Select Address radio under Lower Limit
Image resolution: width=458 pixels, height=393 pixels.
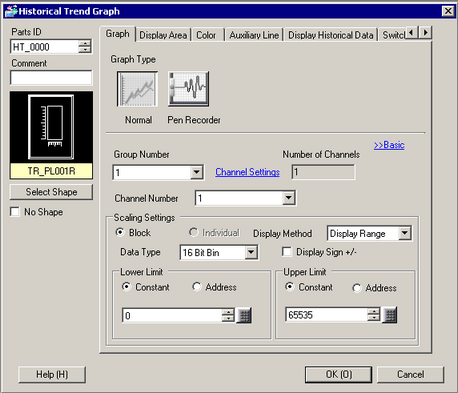(197, 287)
